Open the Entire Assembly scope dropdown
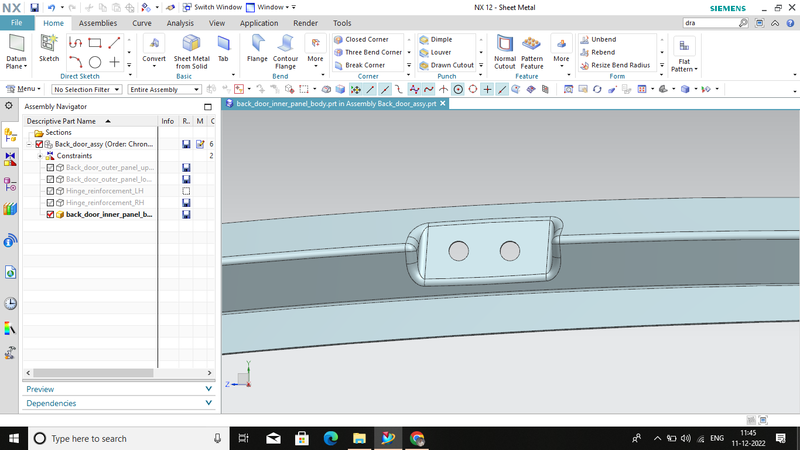The height and width of the screenshot is (450, 800). [x=164, y=89]
